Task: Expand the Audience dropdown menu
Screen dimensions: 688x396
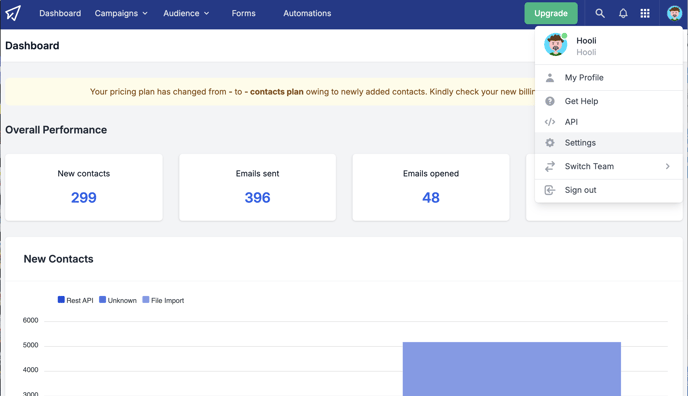Action: pyautogui.click(x=186, y=14)
